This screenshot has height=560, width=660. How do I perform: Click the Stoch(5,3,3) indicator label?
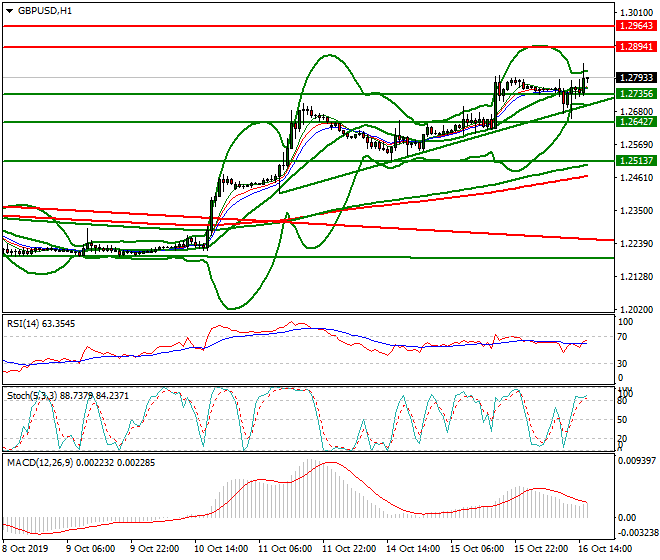pyautogui.click(x=68, y=396)
